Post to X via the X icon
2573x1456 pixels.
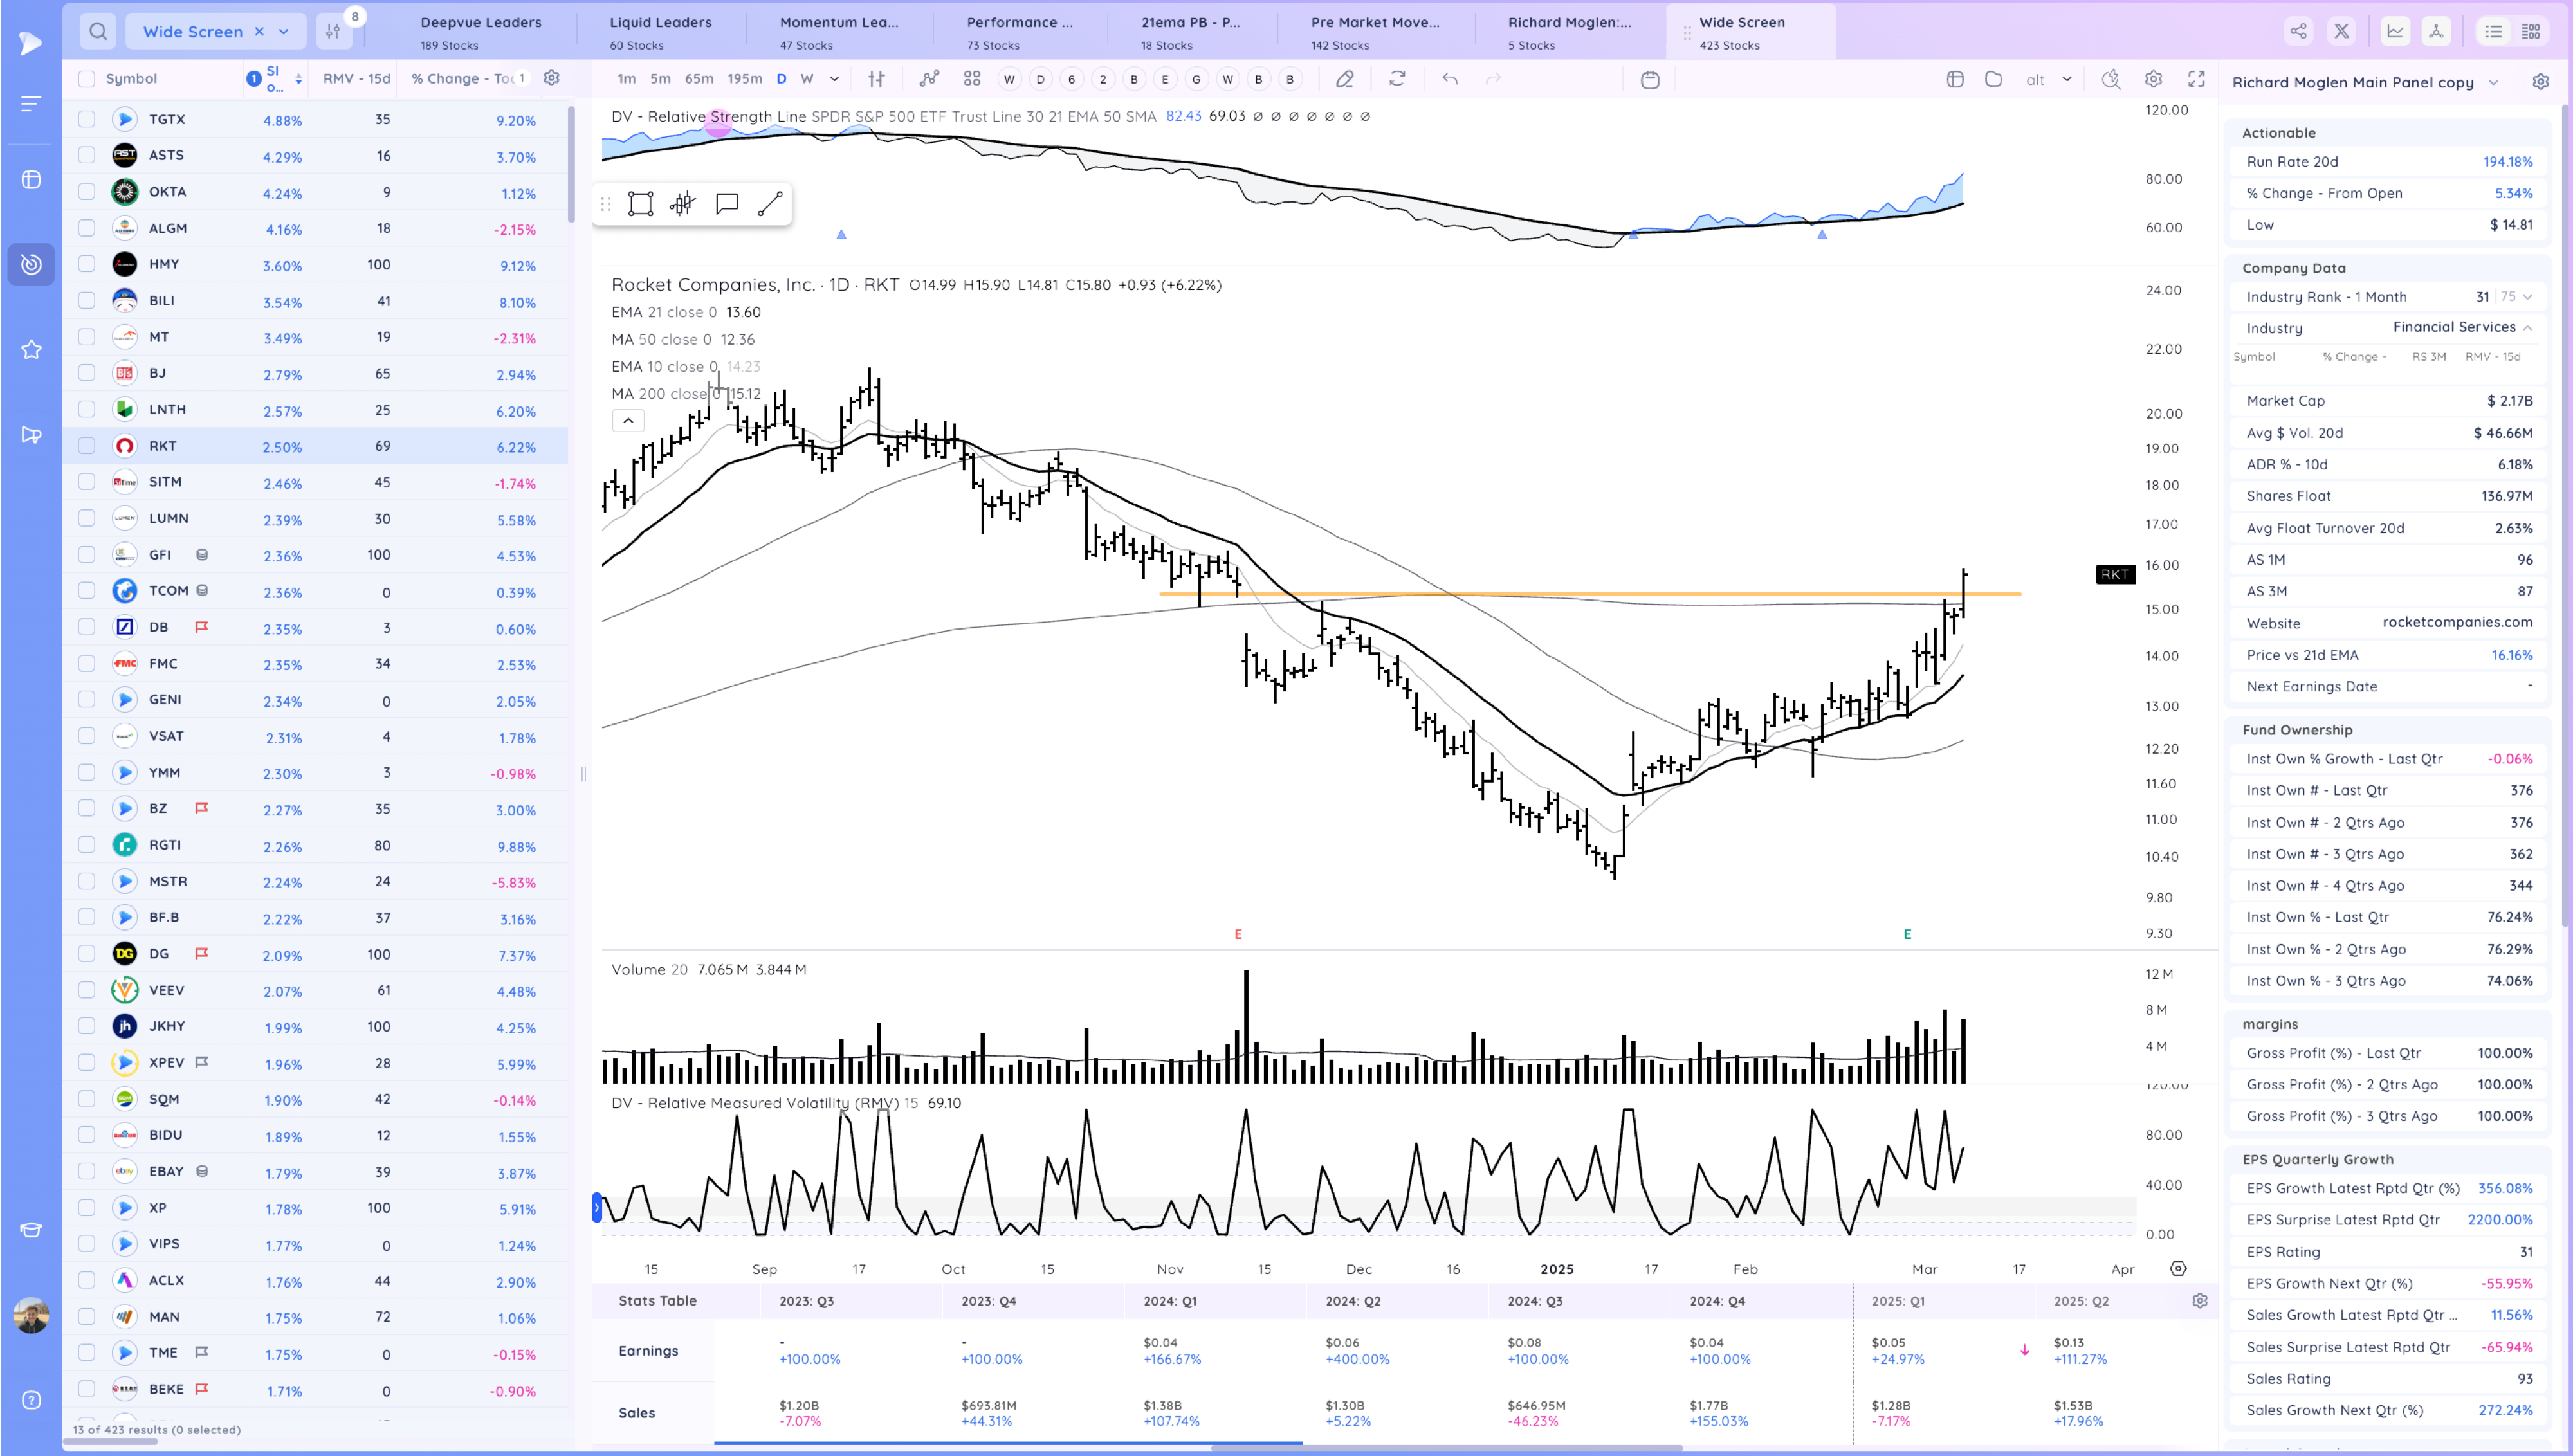[x=2342, y=31]
